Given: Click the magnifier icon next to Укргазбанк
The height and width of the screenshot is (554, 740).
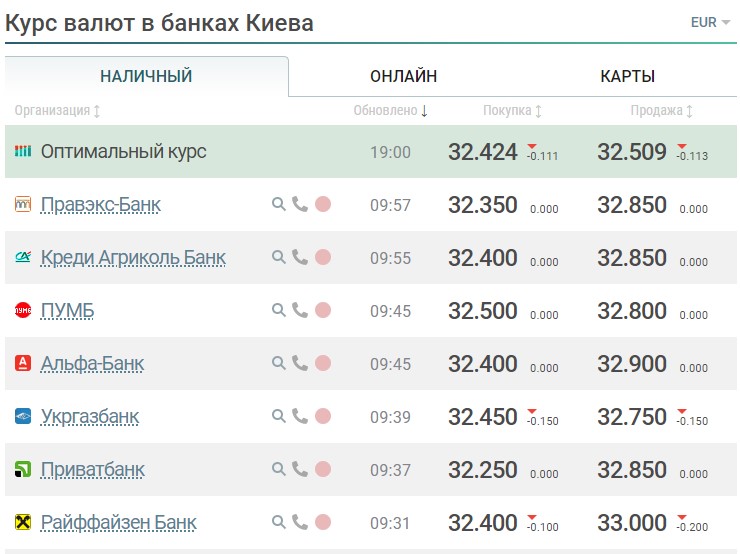Looking at the screenshot, I should (278, 416).
